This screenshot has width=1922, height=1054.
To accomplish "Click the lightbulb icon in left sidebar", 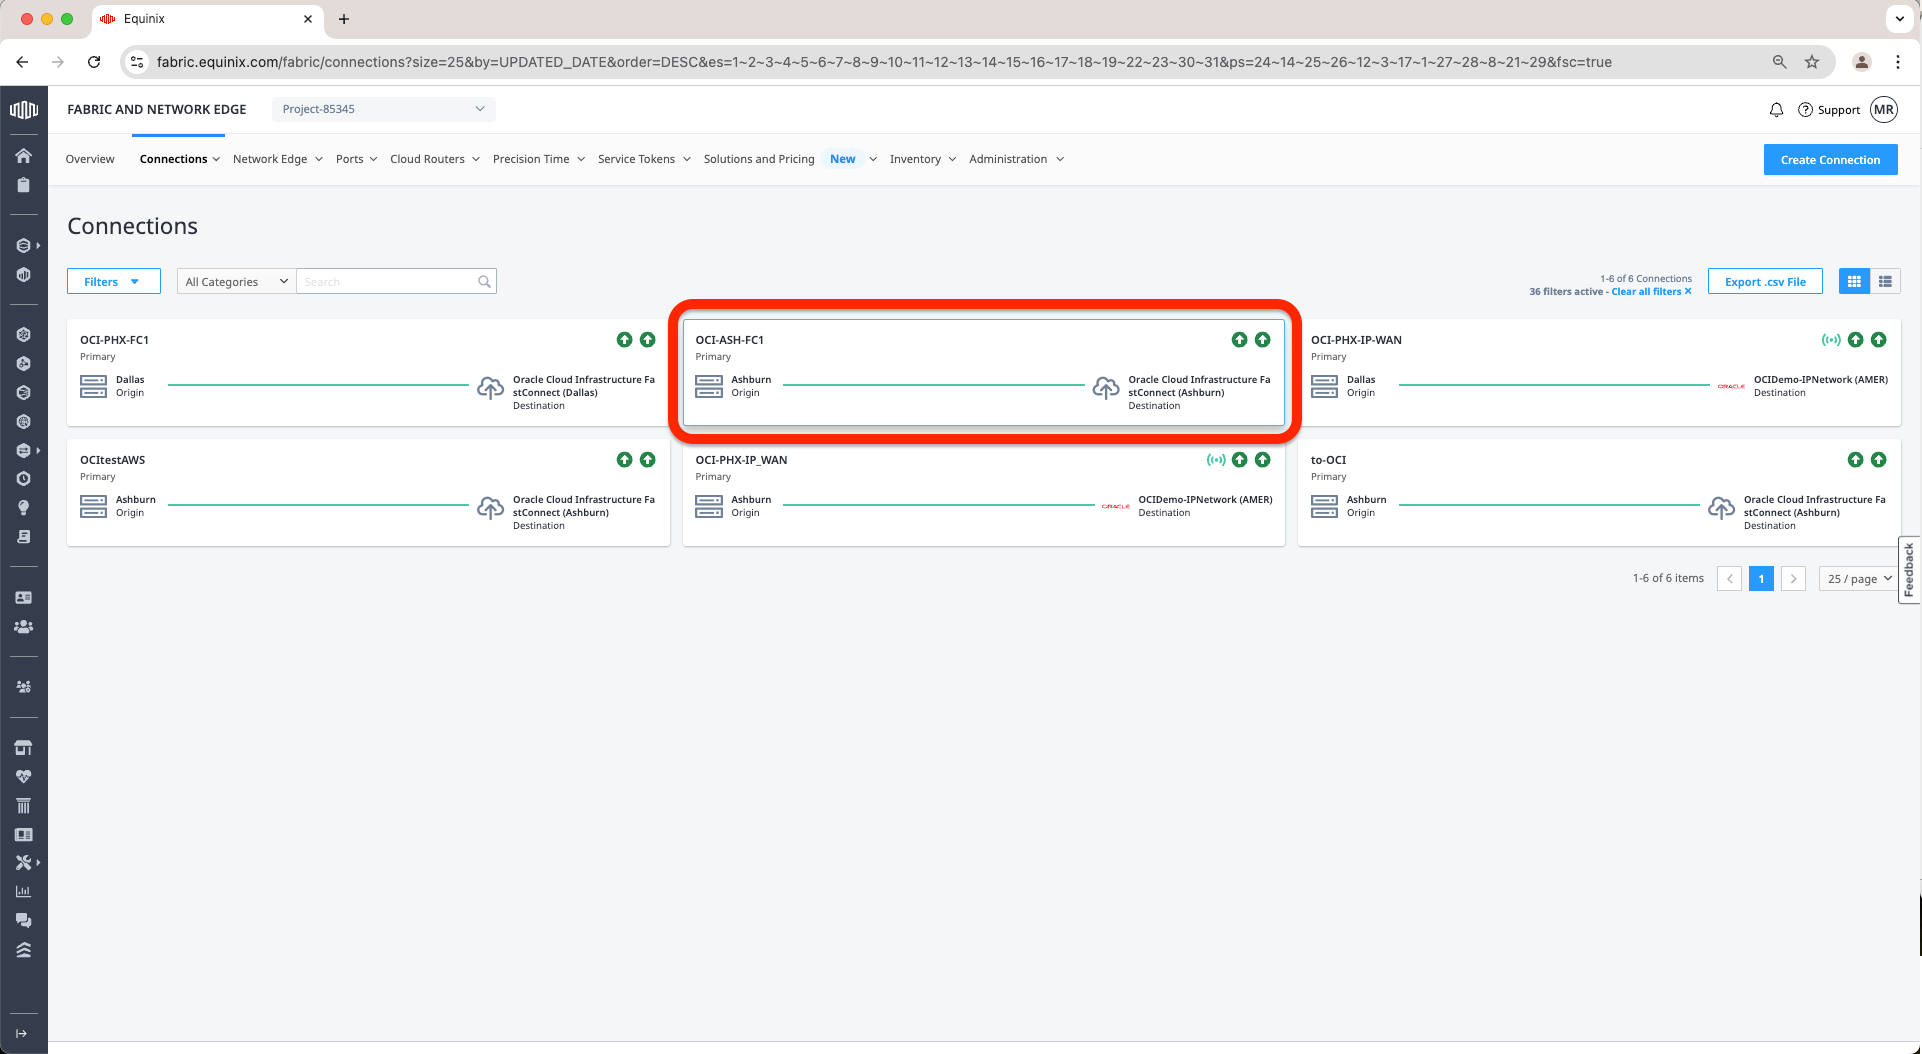I will click(x=23, y=508).
